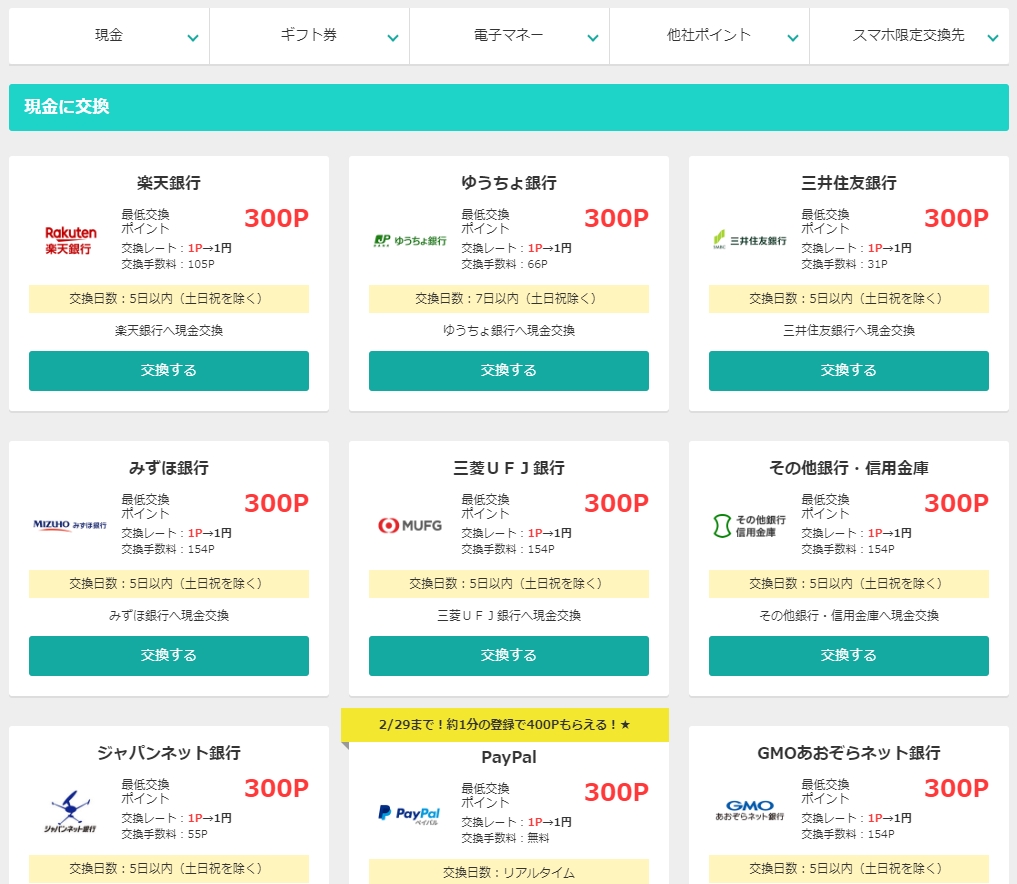This screenshot has width=1017, height=884.
Task: Click the MUFG logo icon
Action: [409, 525]
